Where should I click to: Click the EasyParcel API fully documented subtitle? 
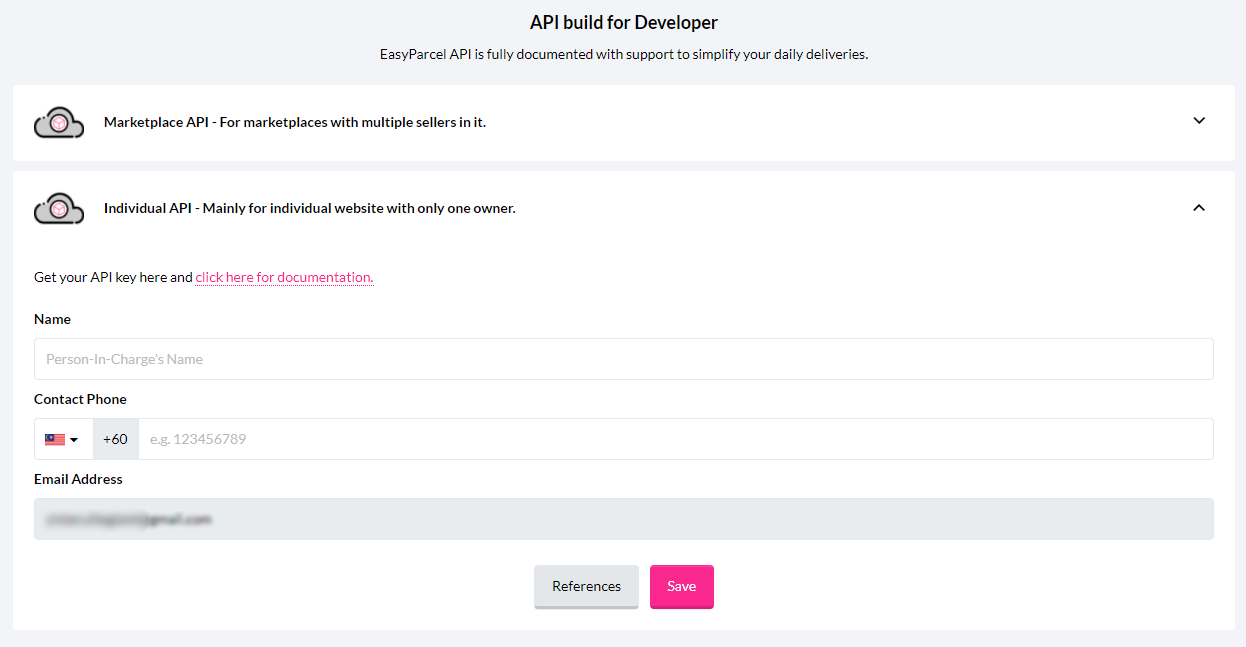(624, 54)
